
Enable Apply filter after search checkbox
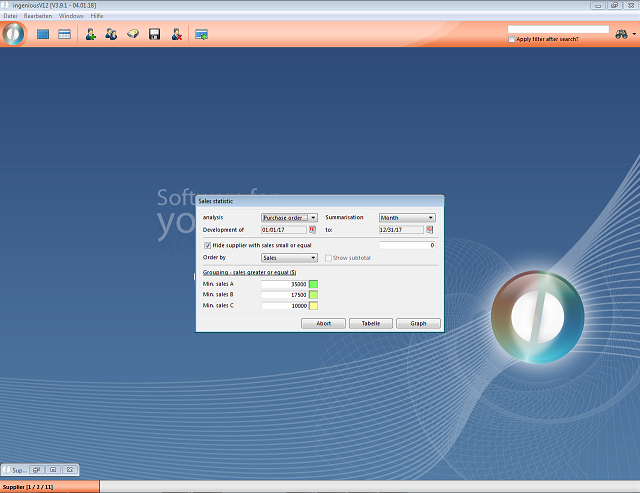coord(512,39)
